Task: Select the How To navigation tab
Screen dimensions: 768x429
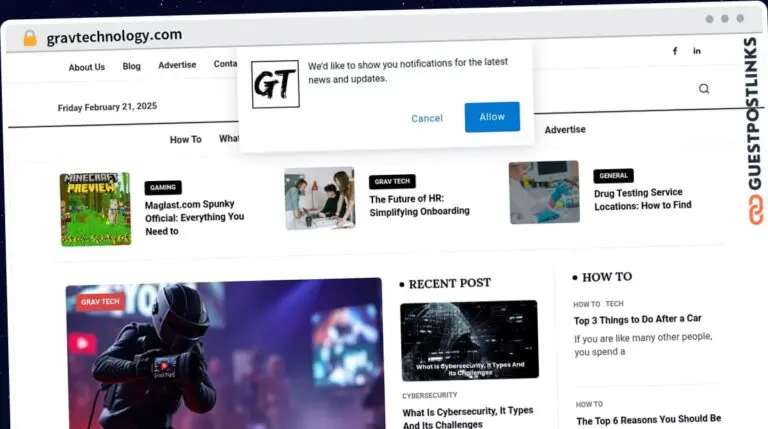Action: pyautogui.click(x=185, y=140)
